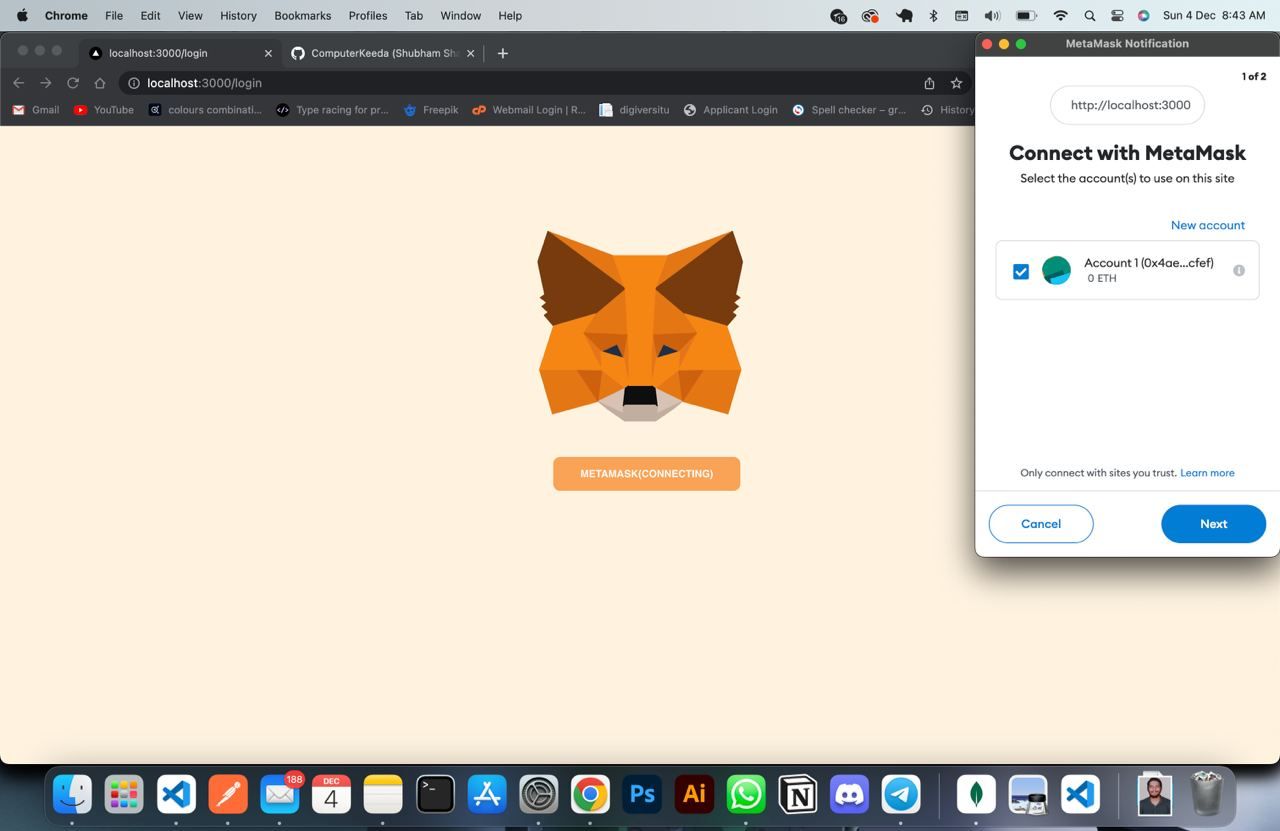Close the ComputerKeeda GitHub tab

tap(471, 53)
